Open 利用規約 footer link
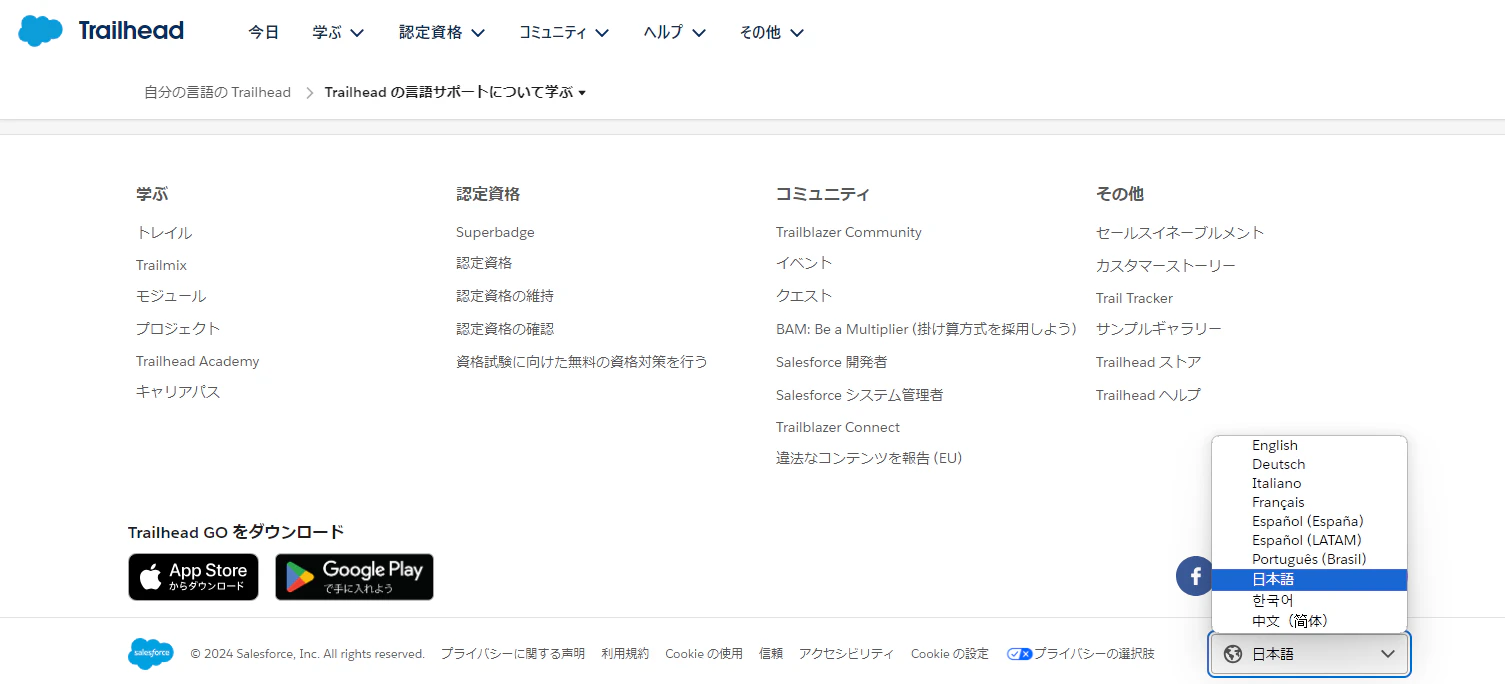 tap(625, 654)
